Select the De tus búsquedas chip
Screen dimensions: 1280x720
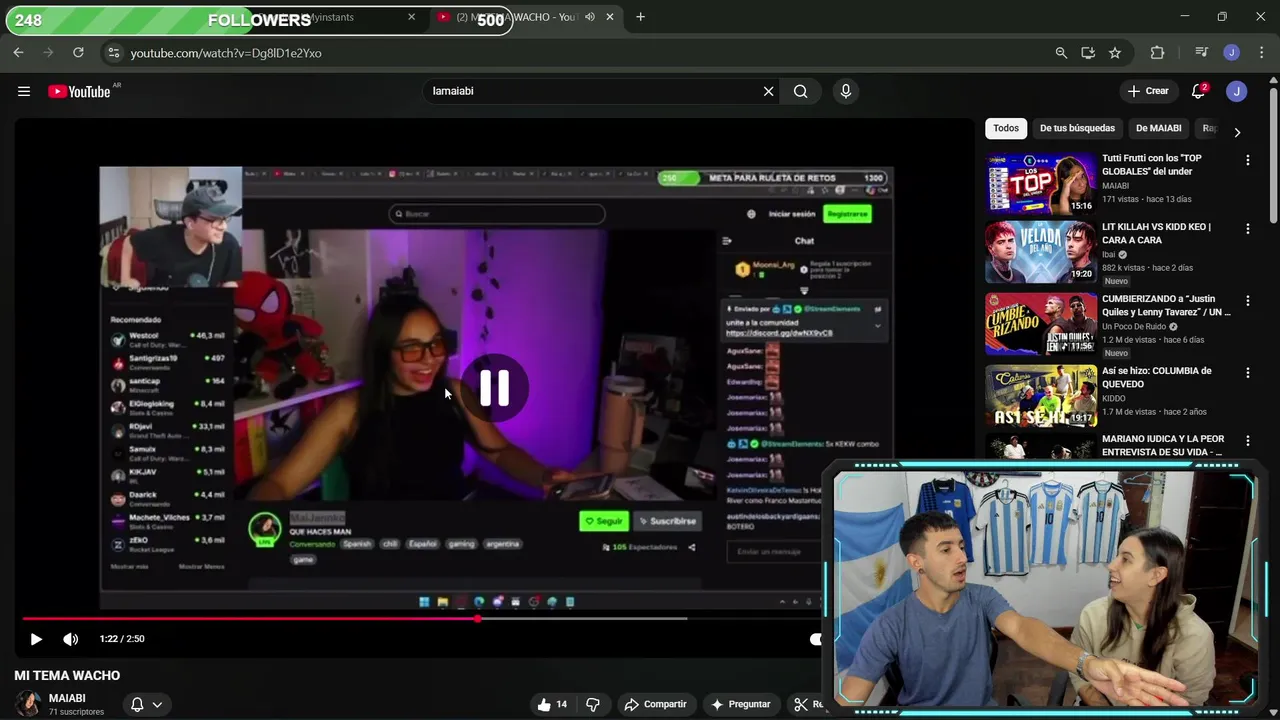(1077, 128)
